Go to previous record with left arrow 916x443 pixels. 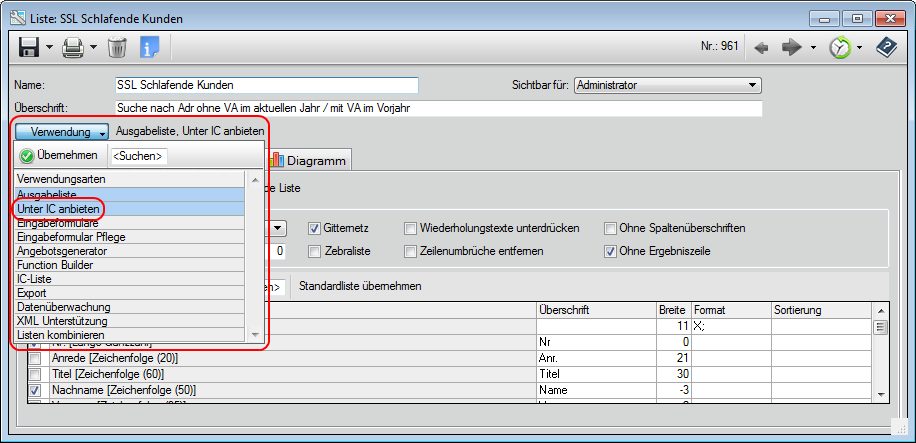click(x=761, y=48)
